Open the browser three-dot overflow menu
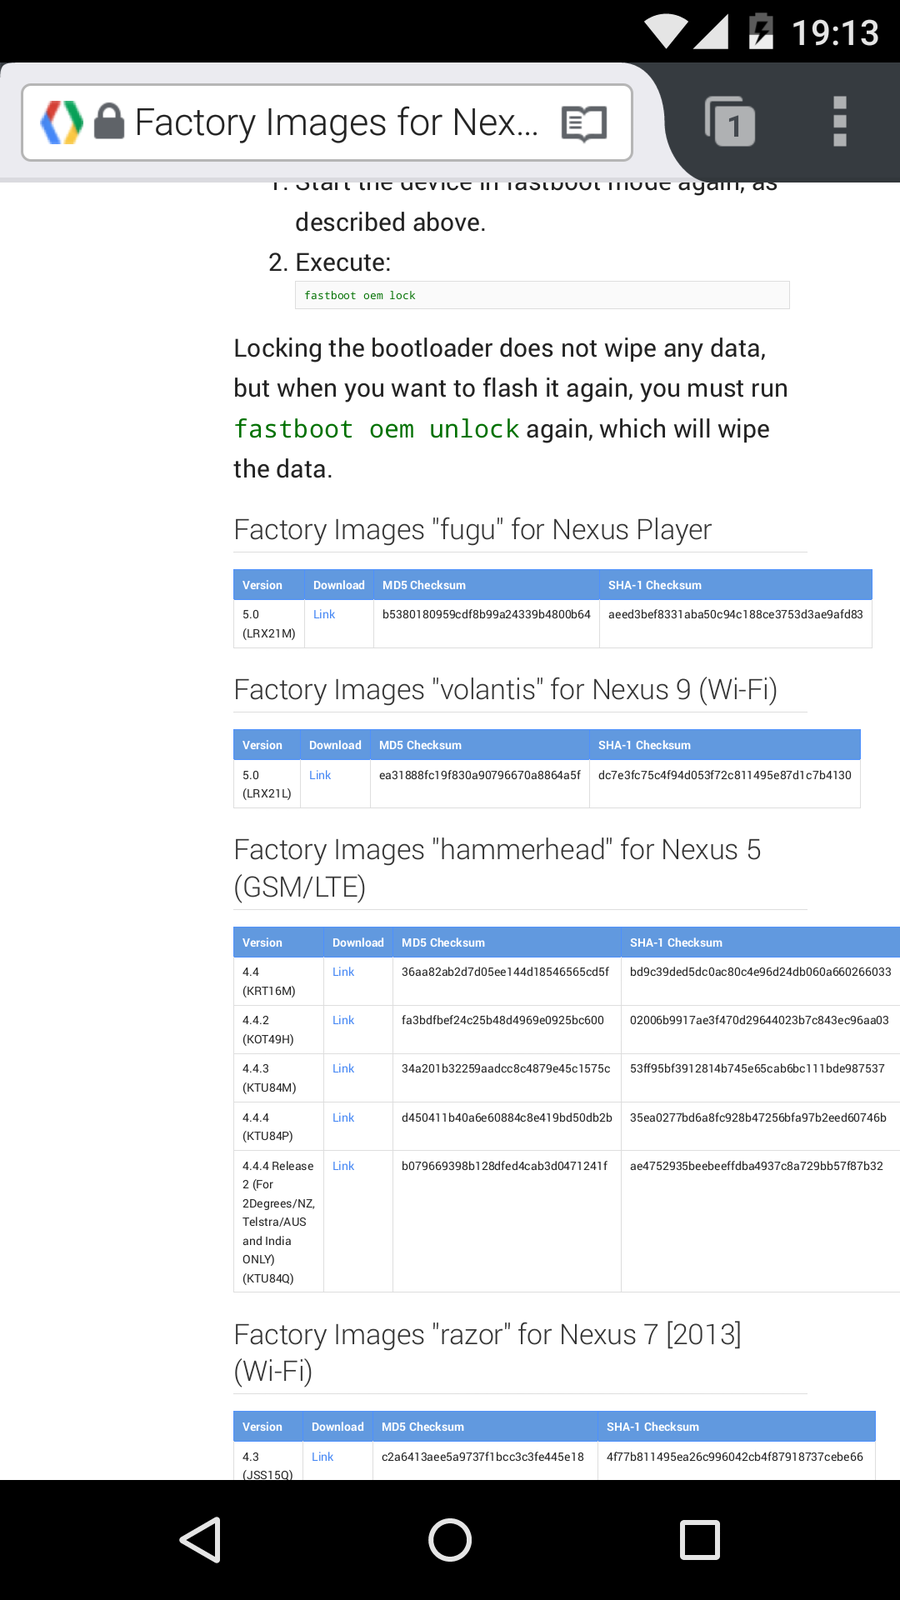 pos(840,122)
